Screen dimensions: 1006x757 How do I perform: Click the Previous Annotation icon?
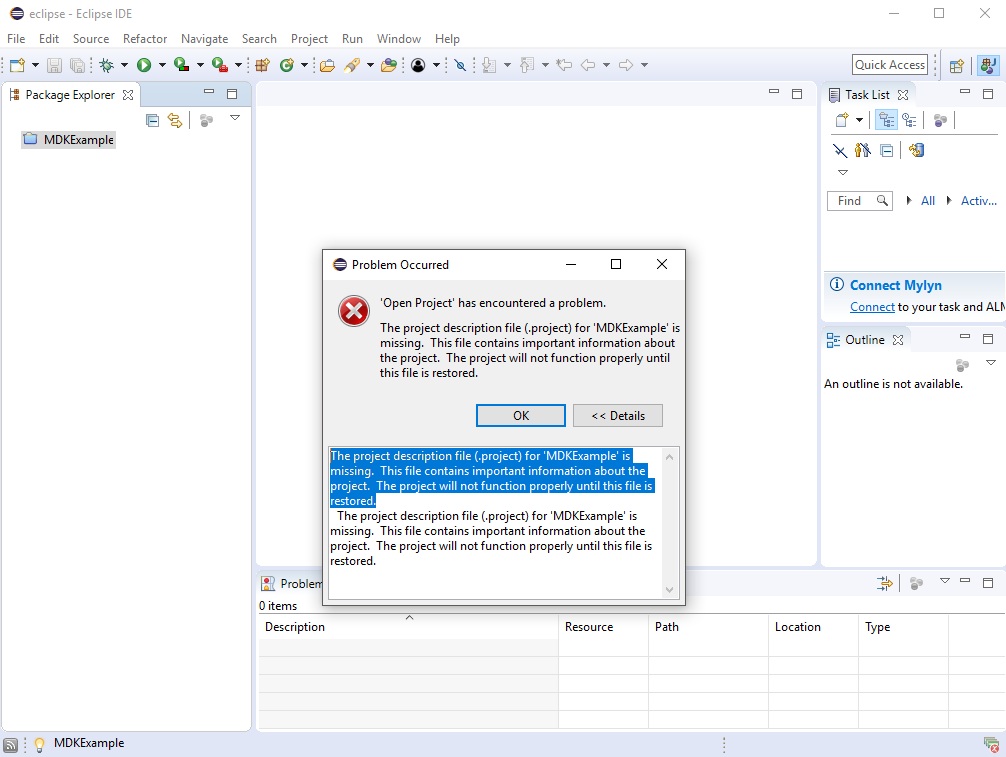[x=527, y=65]
